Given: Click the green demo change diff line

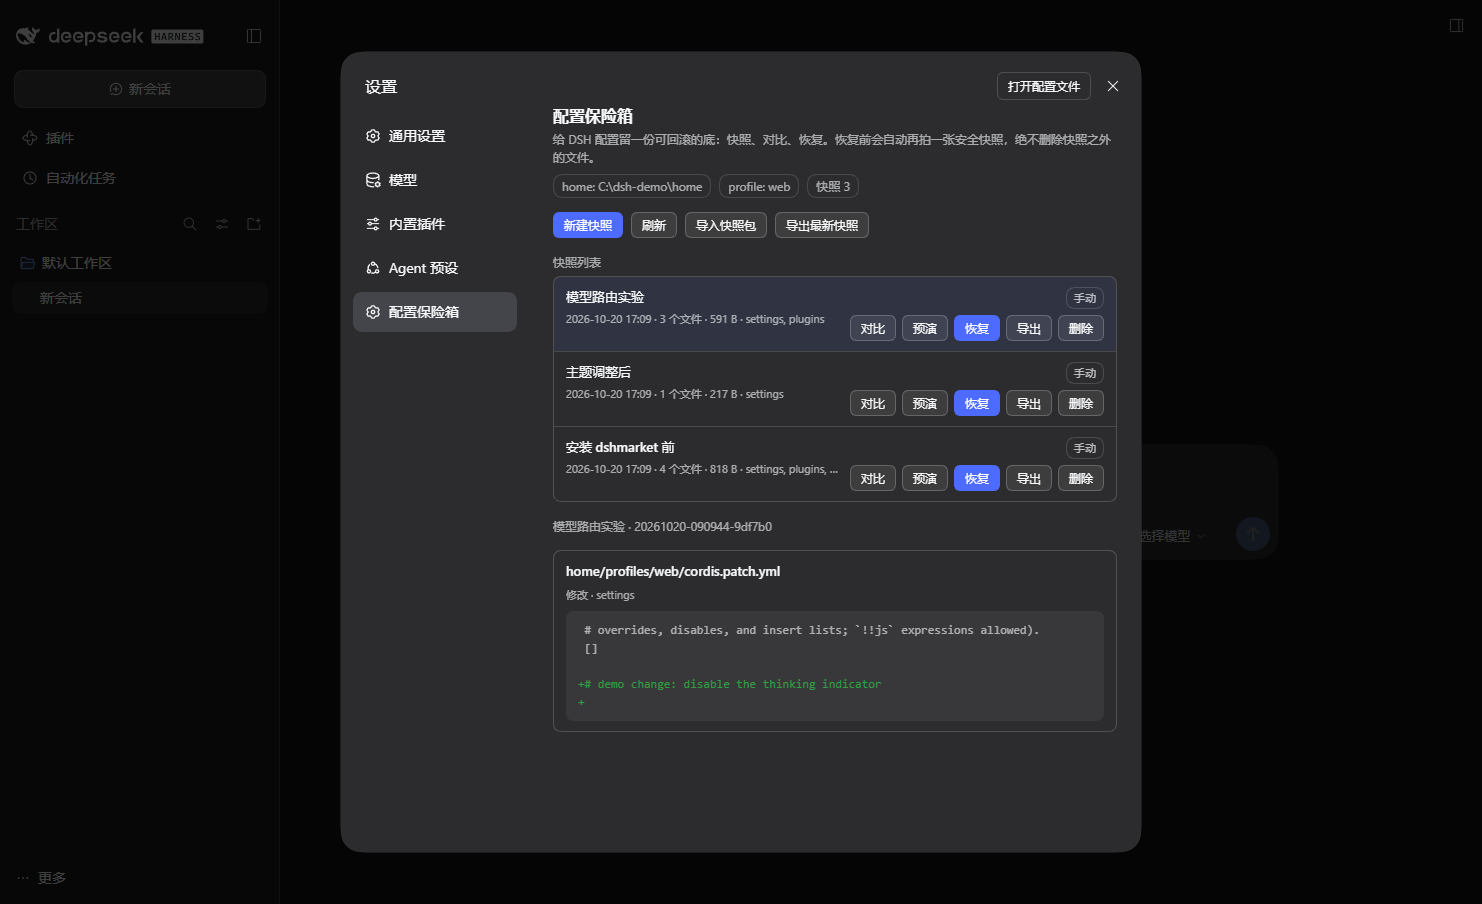Looking at the screenshot, I should pos(730,684).
